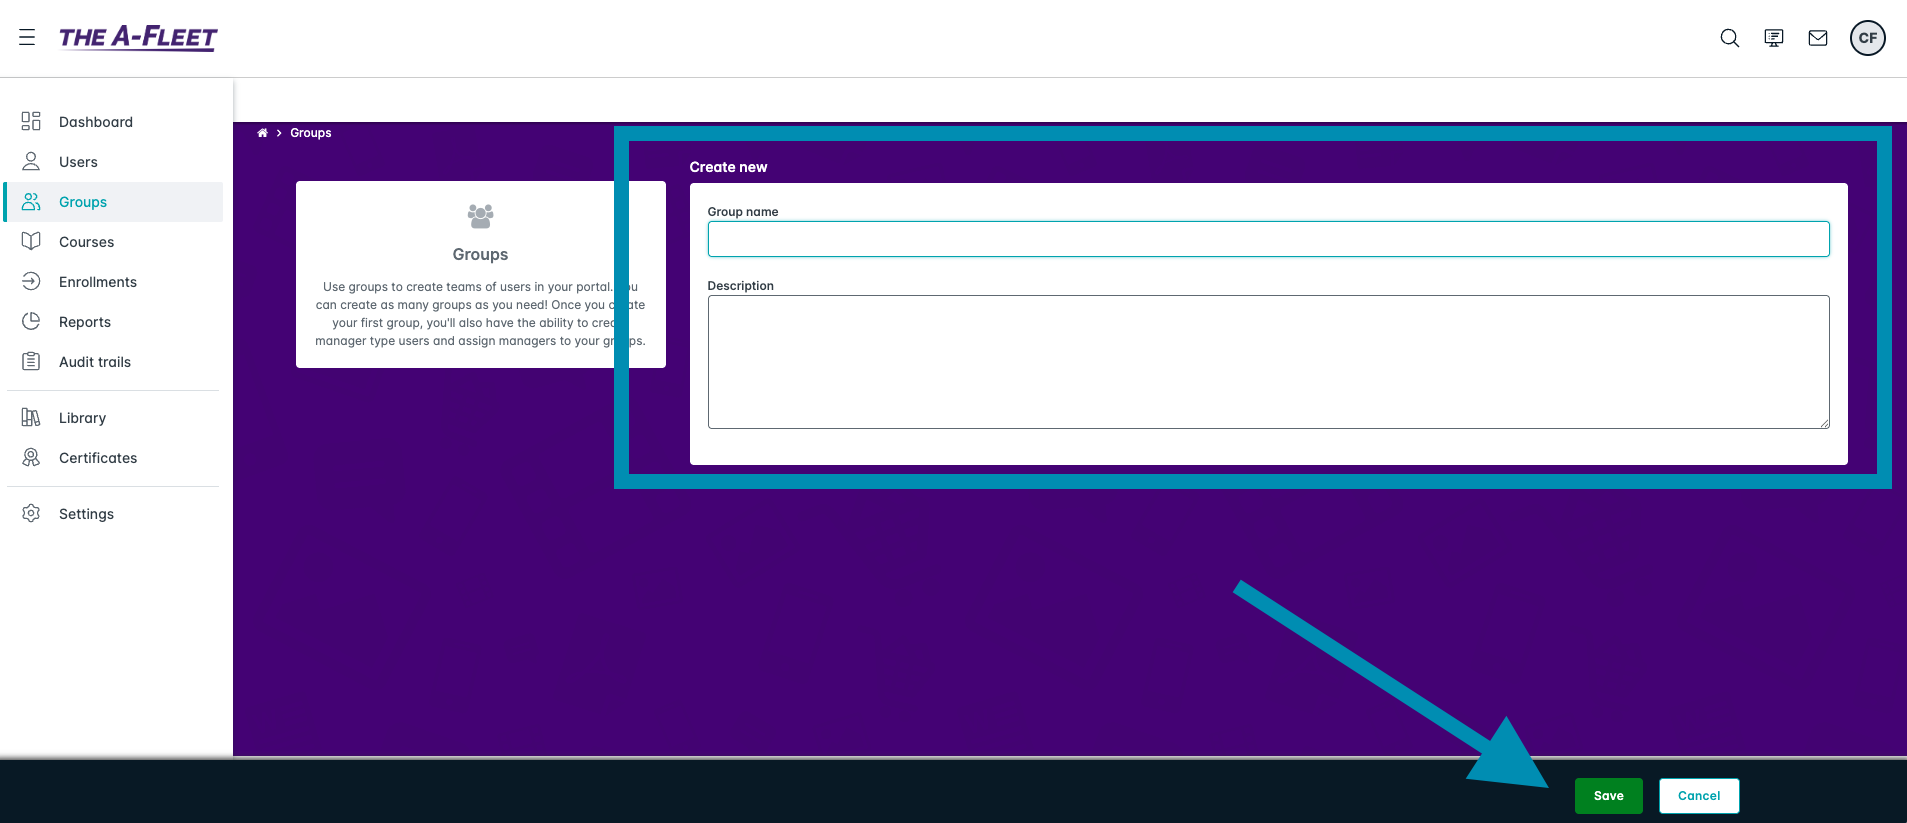The height and width of the screenshot is (823, 1907).
Task: Open the search magnifier icon
Action: (x=1729, y=38)
